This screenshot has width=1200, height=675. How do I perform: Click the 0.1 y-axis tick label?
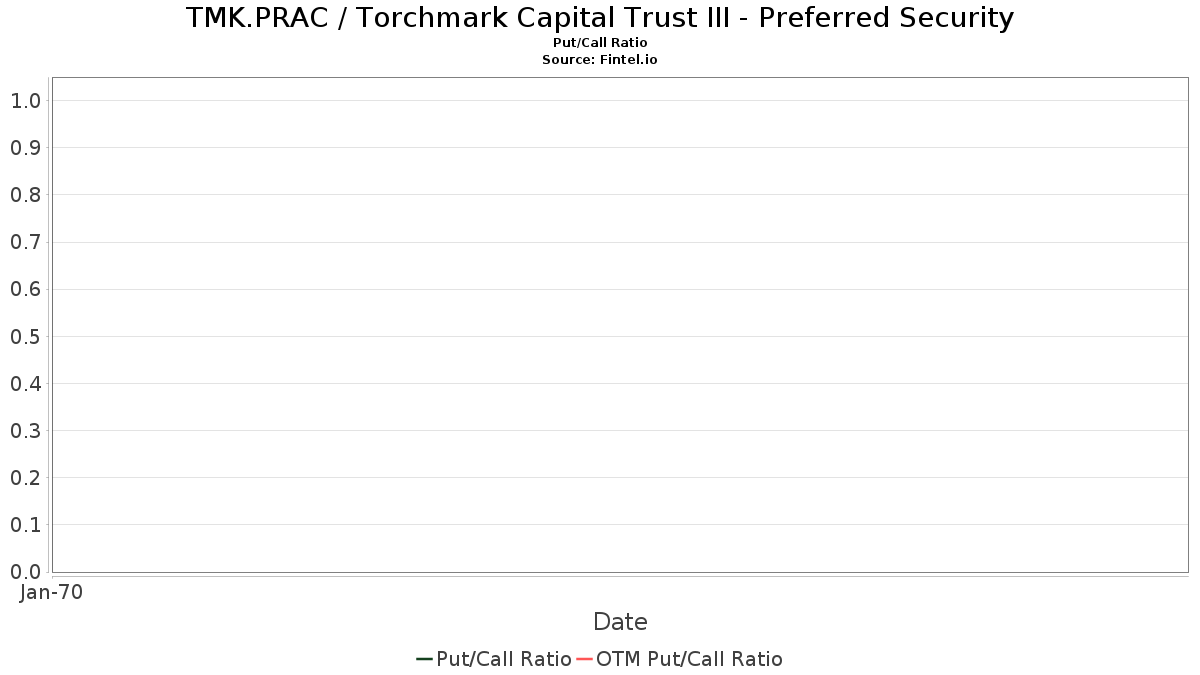(25, 524)
